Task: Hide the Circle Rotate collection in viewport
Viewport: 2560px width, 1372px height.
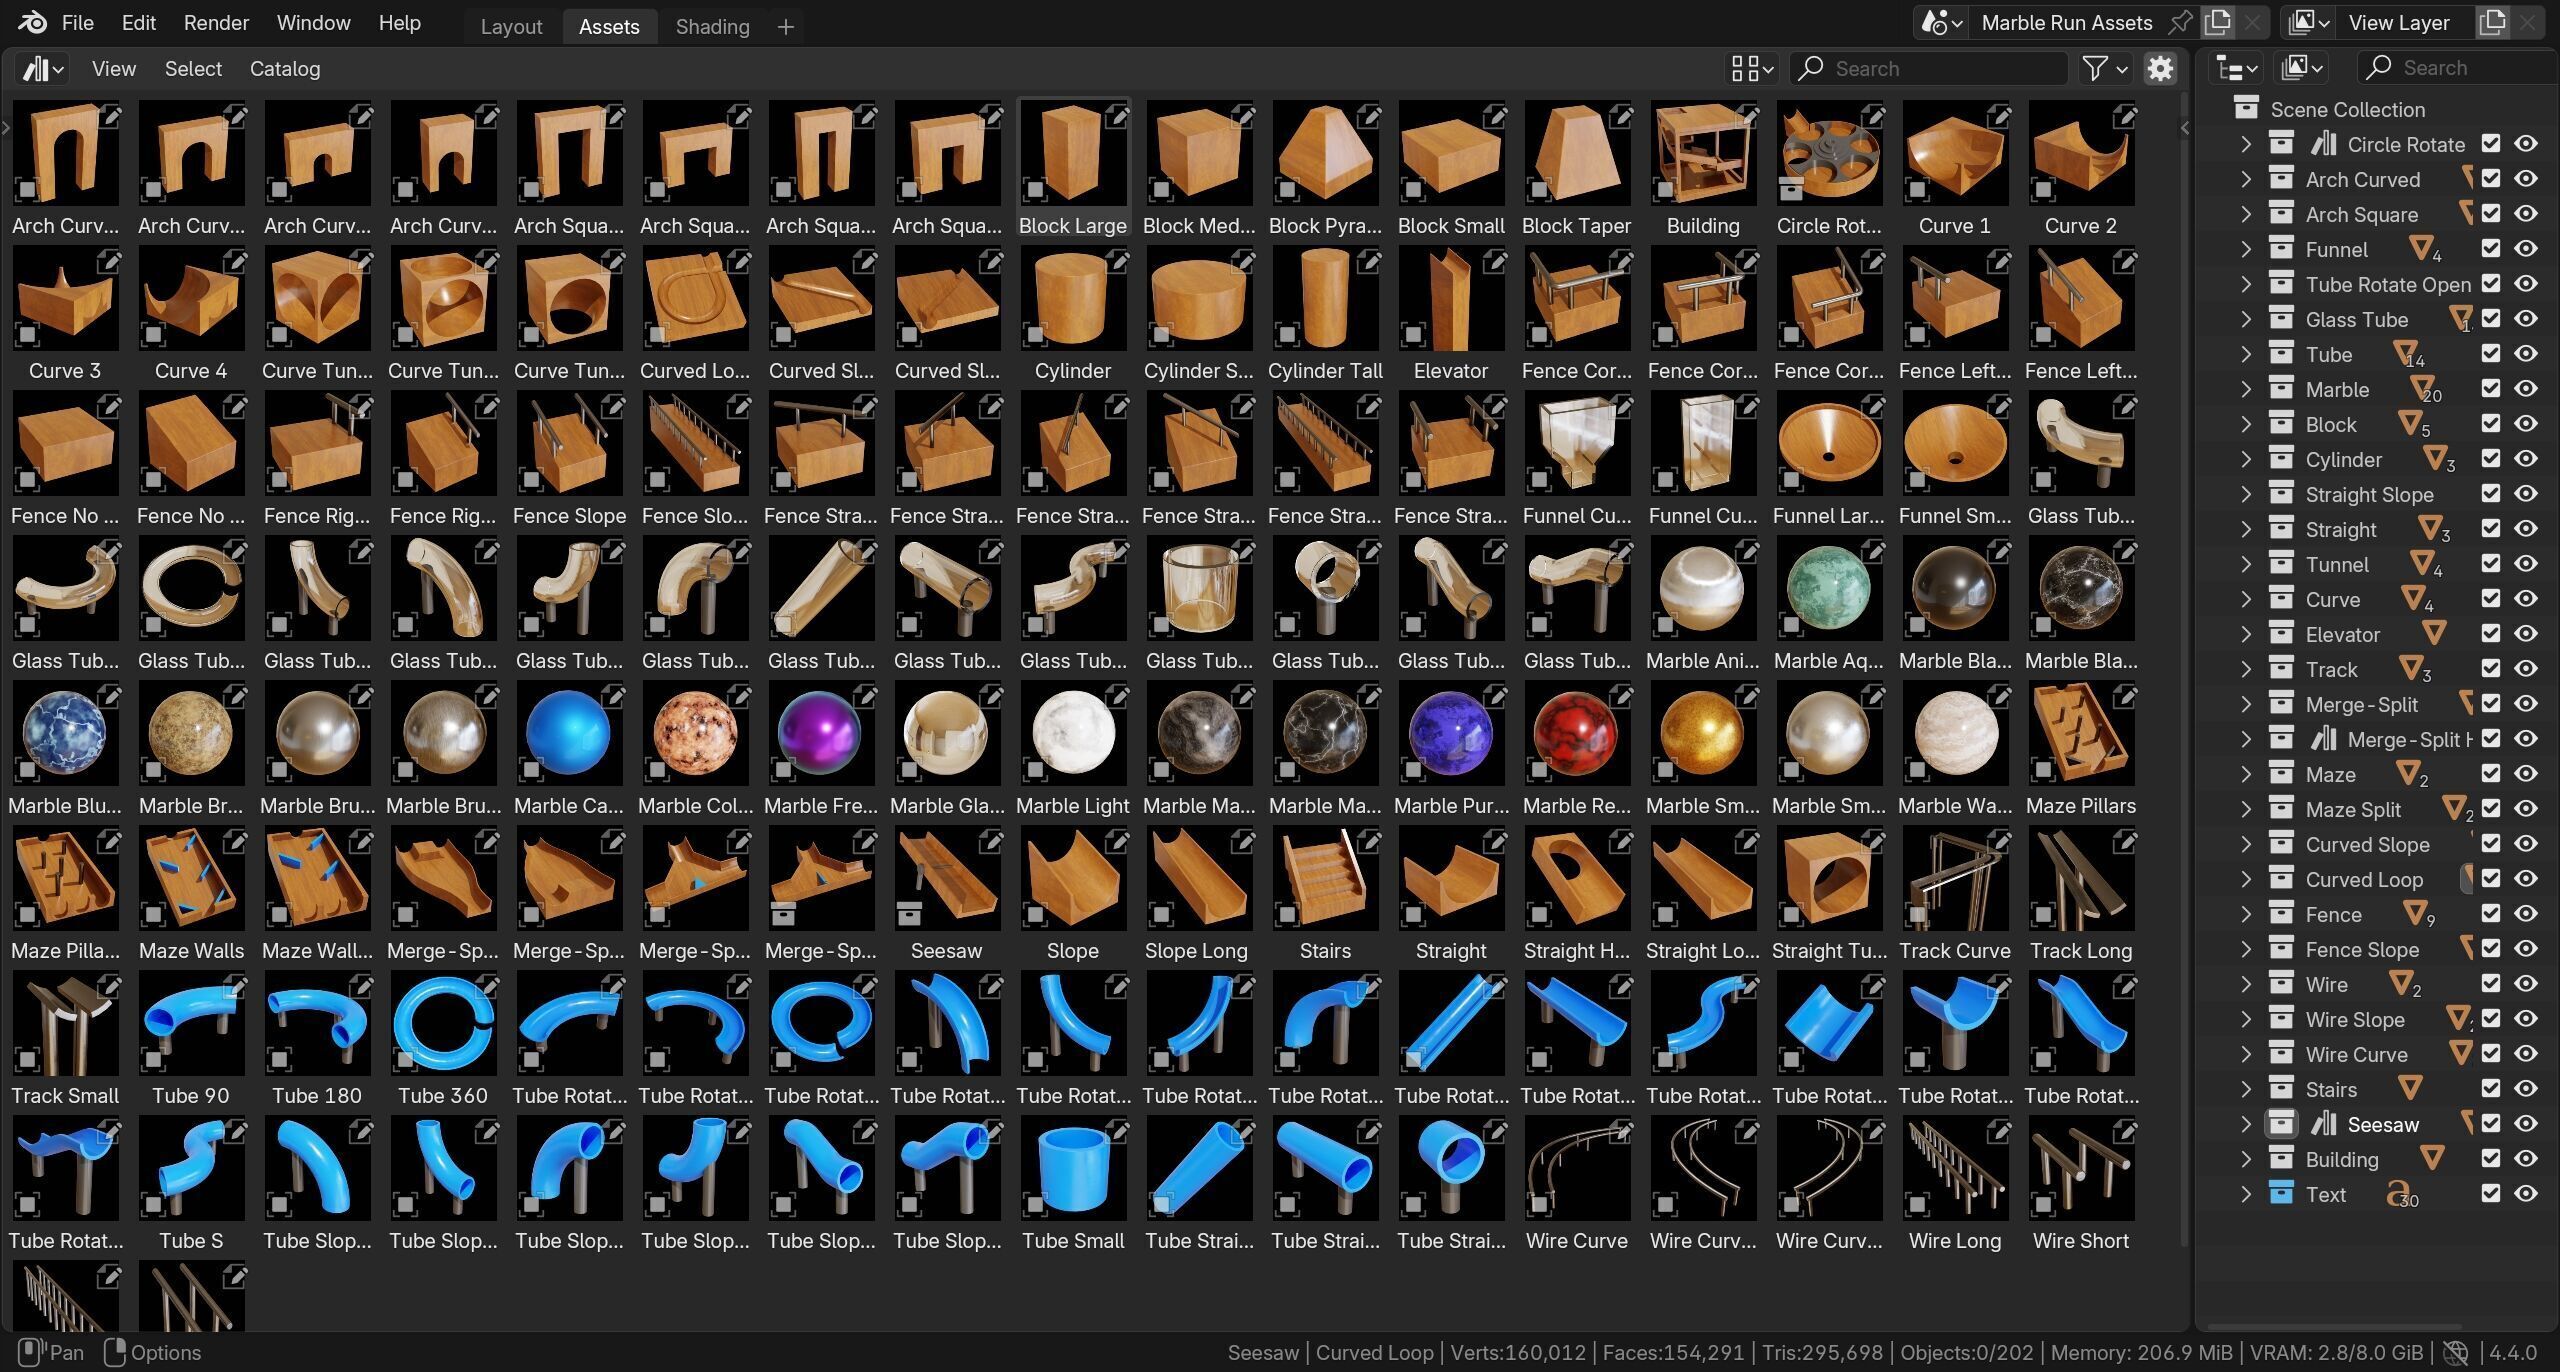Action: pos(2526,144)
